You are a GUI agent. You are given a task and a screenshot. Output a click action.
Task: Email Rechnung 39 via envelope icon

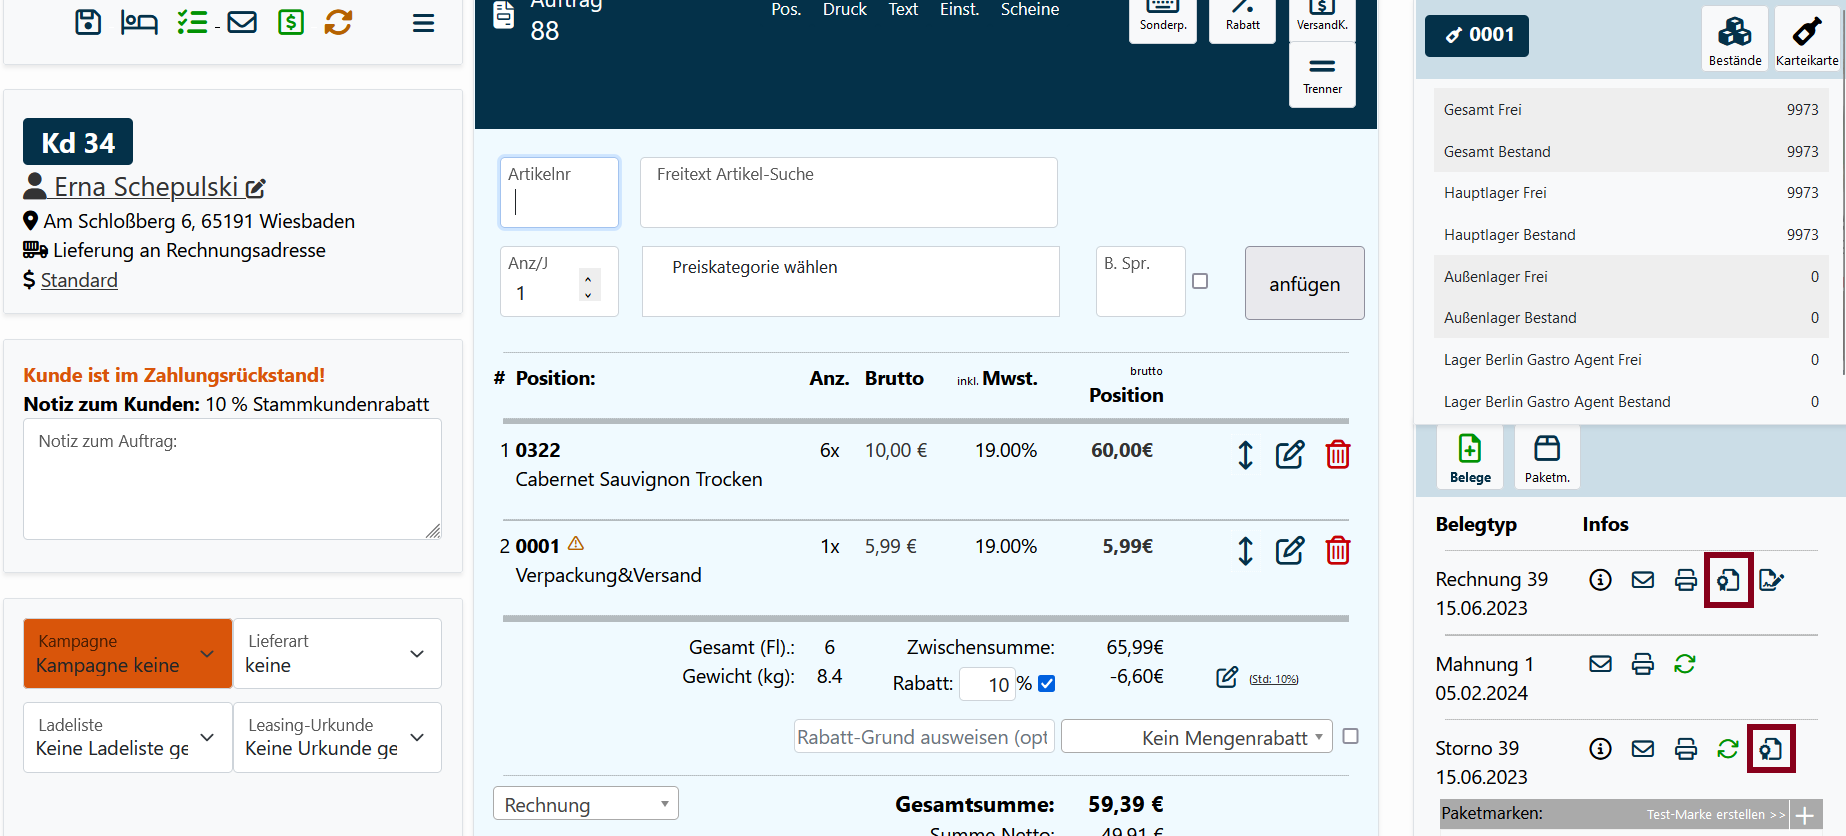1642,580
